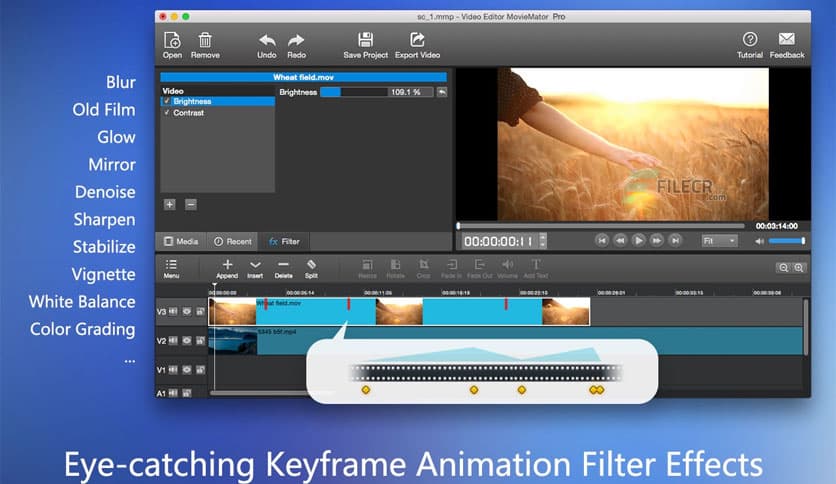Click the rewind playback button
Image resolution: width=836 pixels, height=484 pixels.
tap(620, 241)
